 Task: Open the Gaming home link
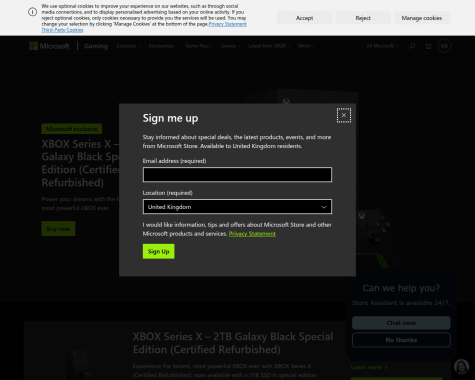click(x=96, y=46)
